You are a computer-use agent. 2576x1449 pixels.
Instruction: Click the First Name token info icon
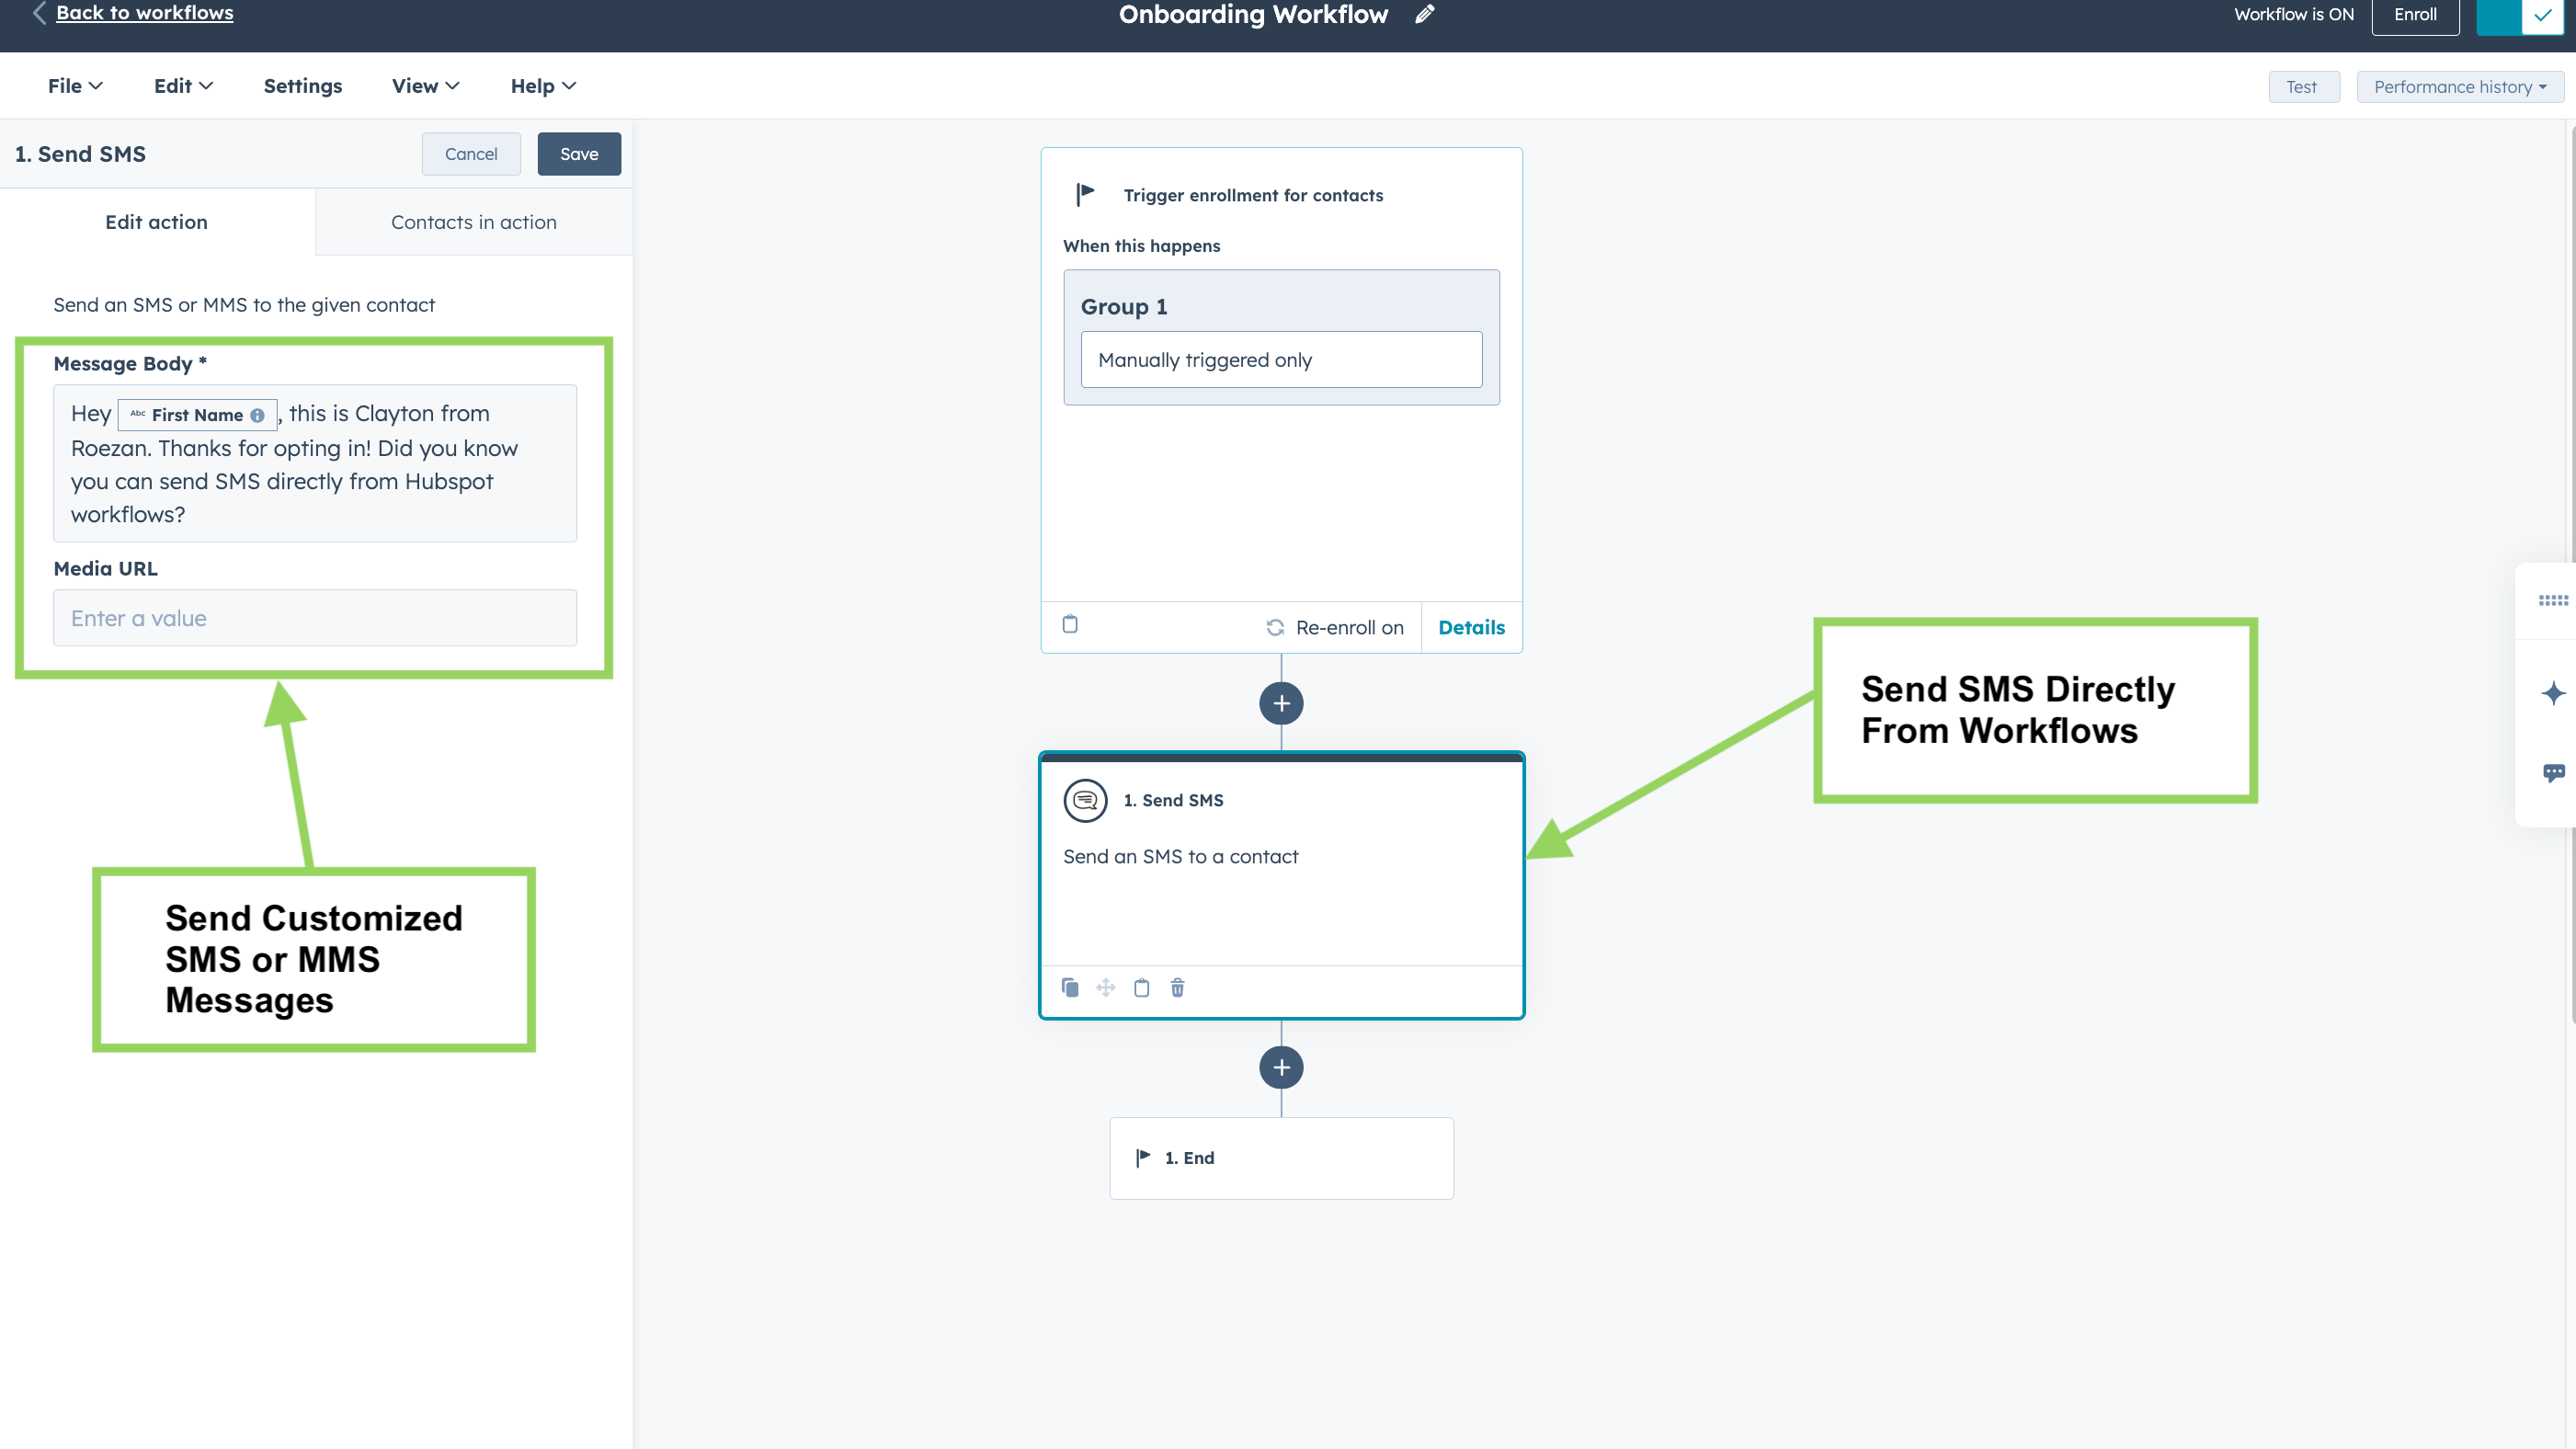(x=257, y=414)
